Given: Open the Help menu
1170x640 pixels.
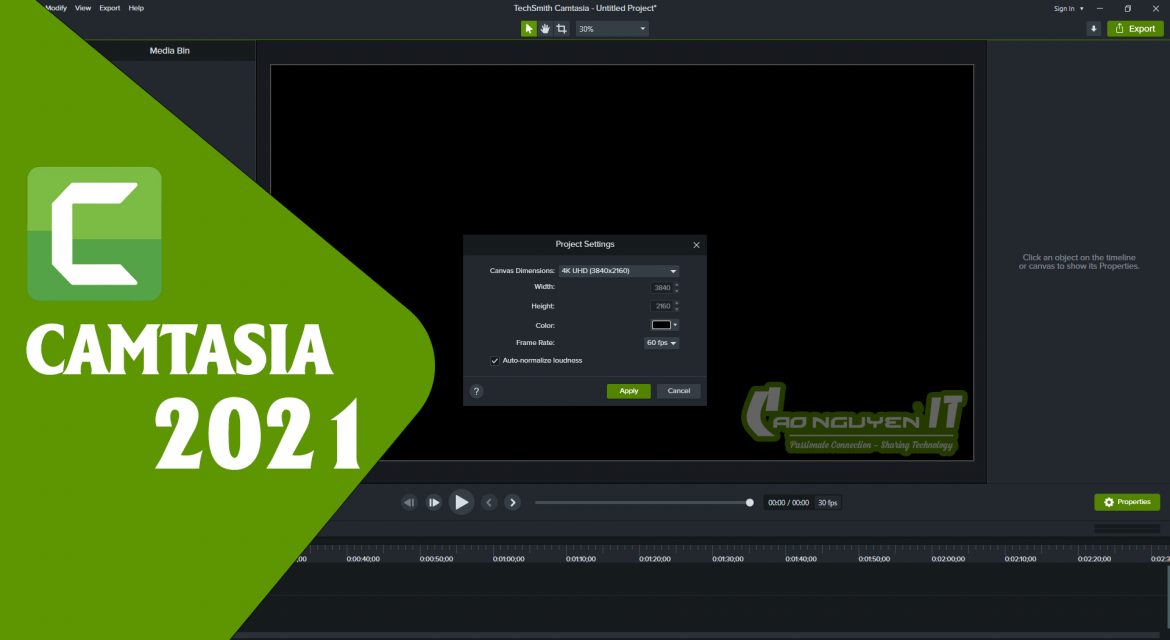Looking at the screenshot, I should pos(136,8).
